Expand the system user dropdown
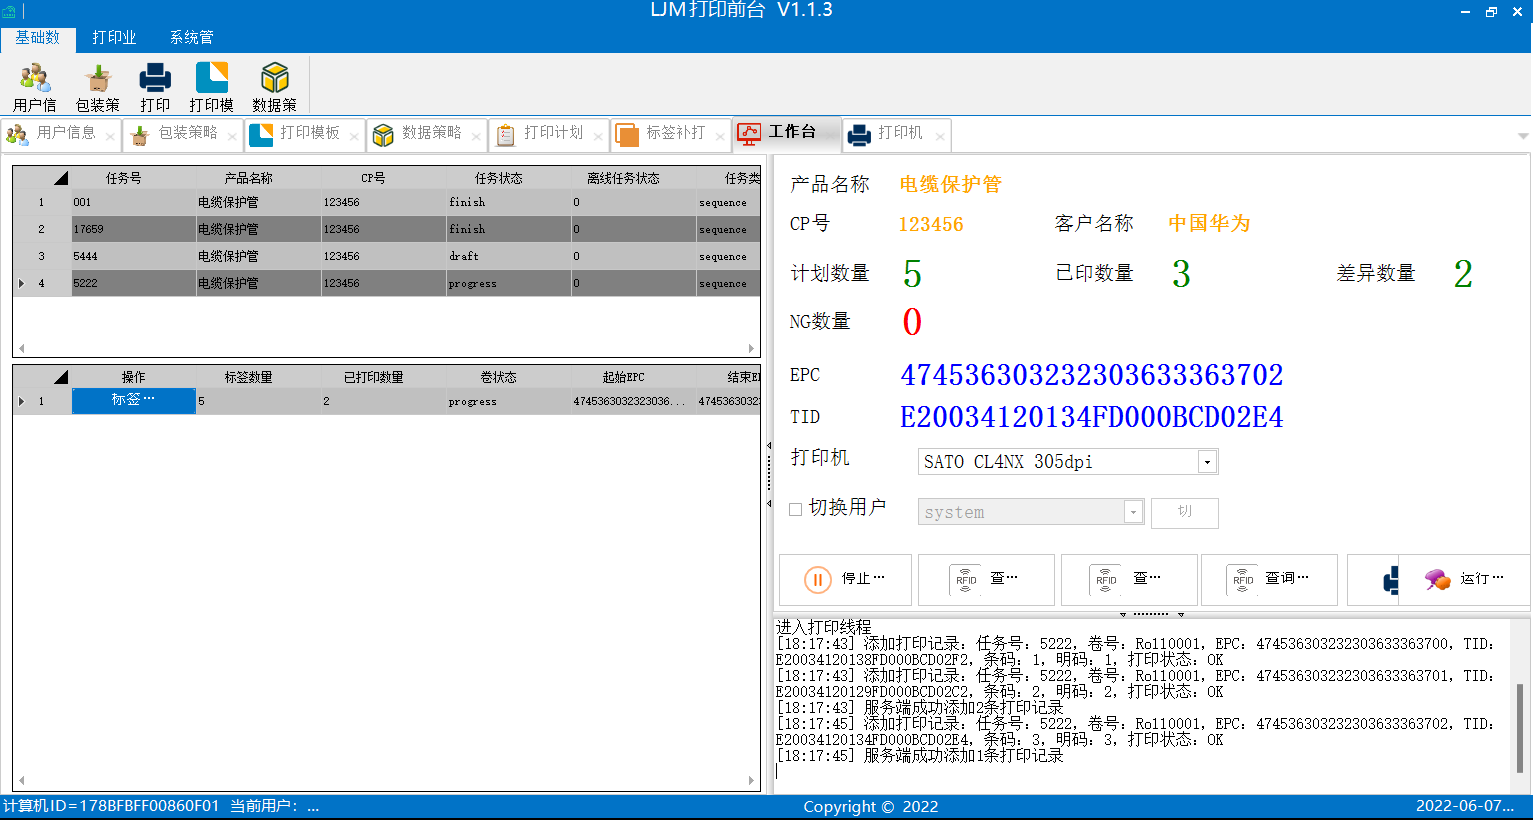1533x820 pixels. point(1133,512)
